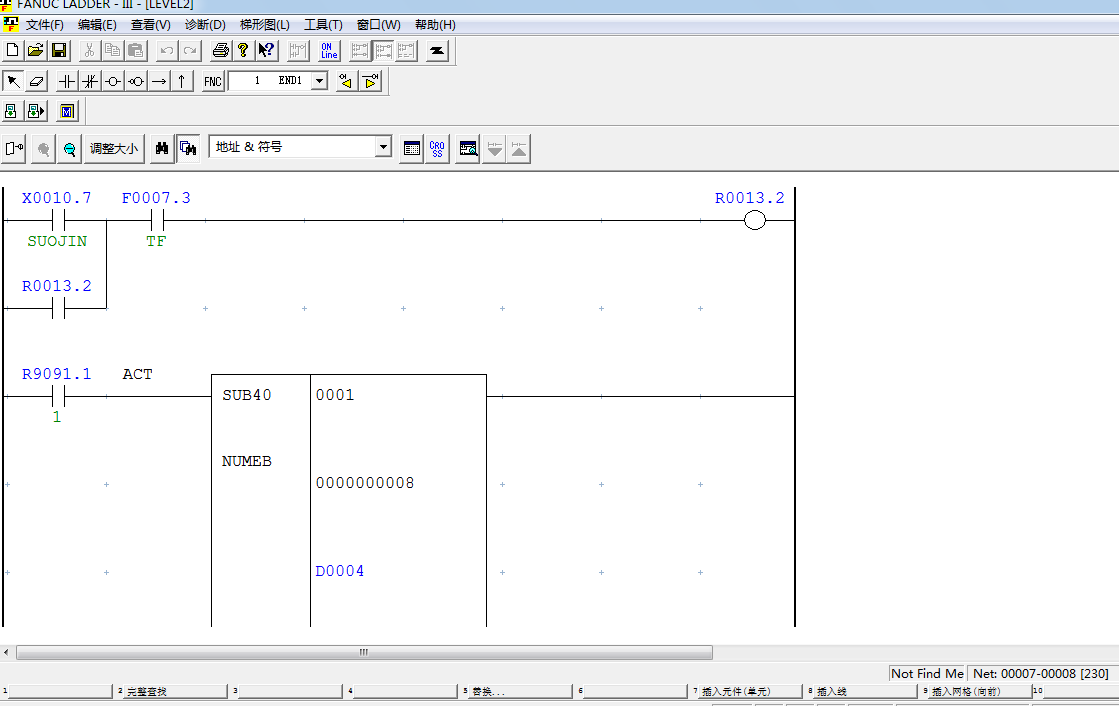This screenshot has width=1119, height=706.
Task: Toggle the context help cursor
Action: [265, 50]
